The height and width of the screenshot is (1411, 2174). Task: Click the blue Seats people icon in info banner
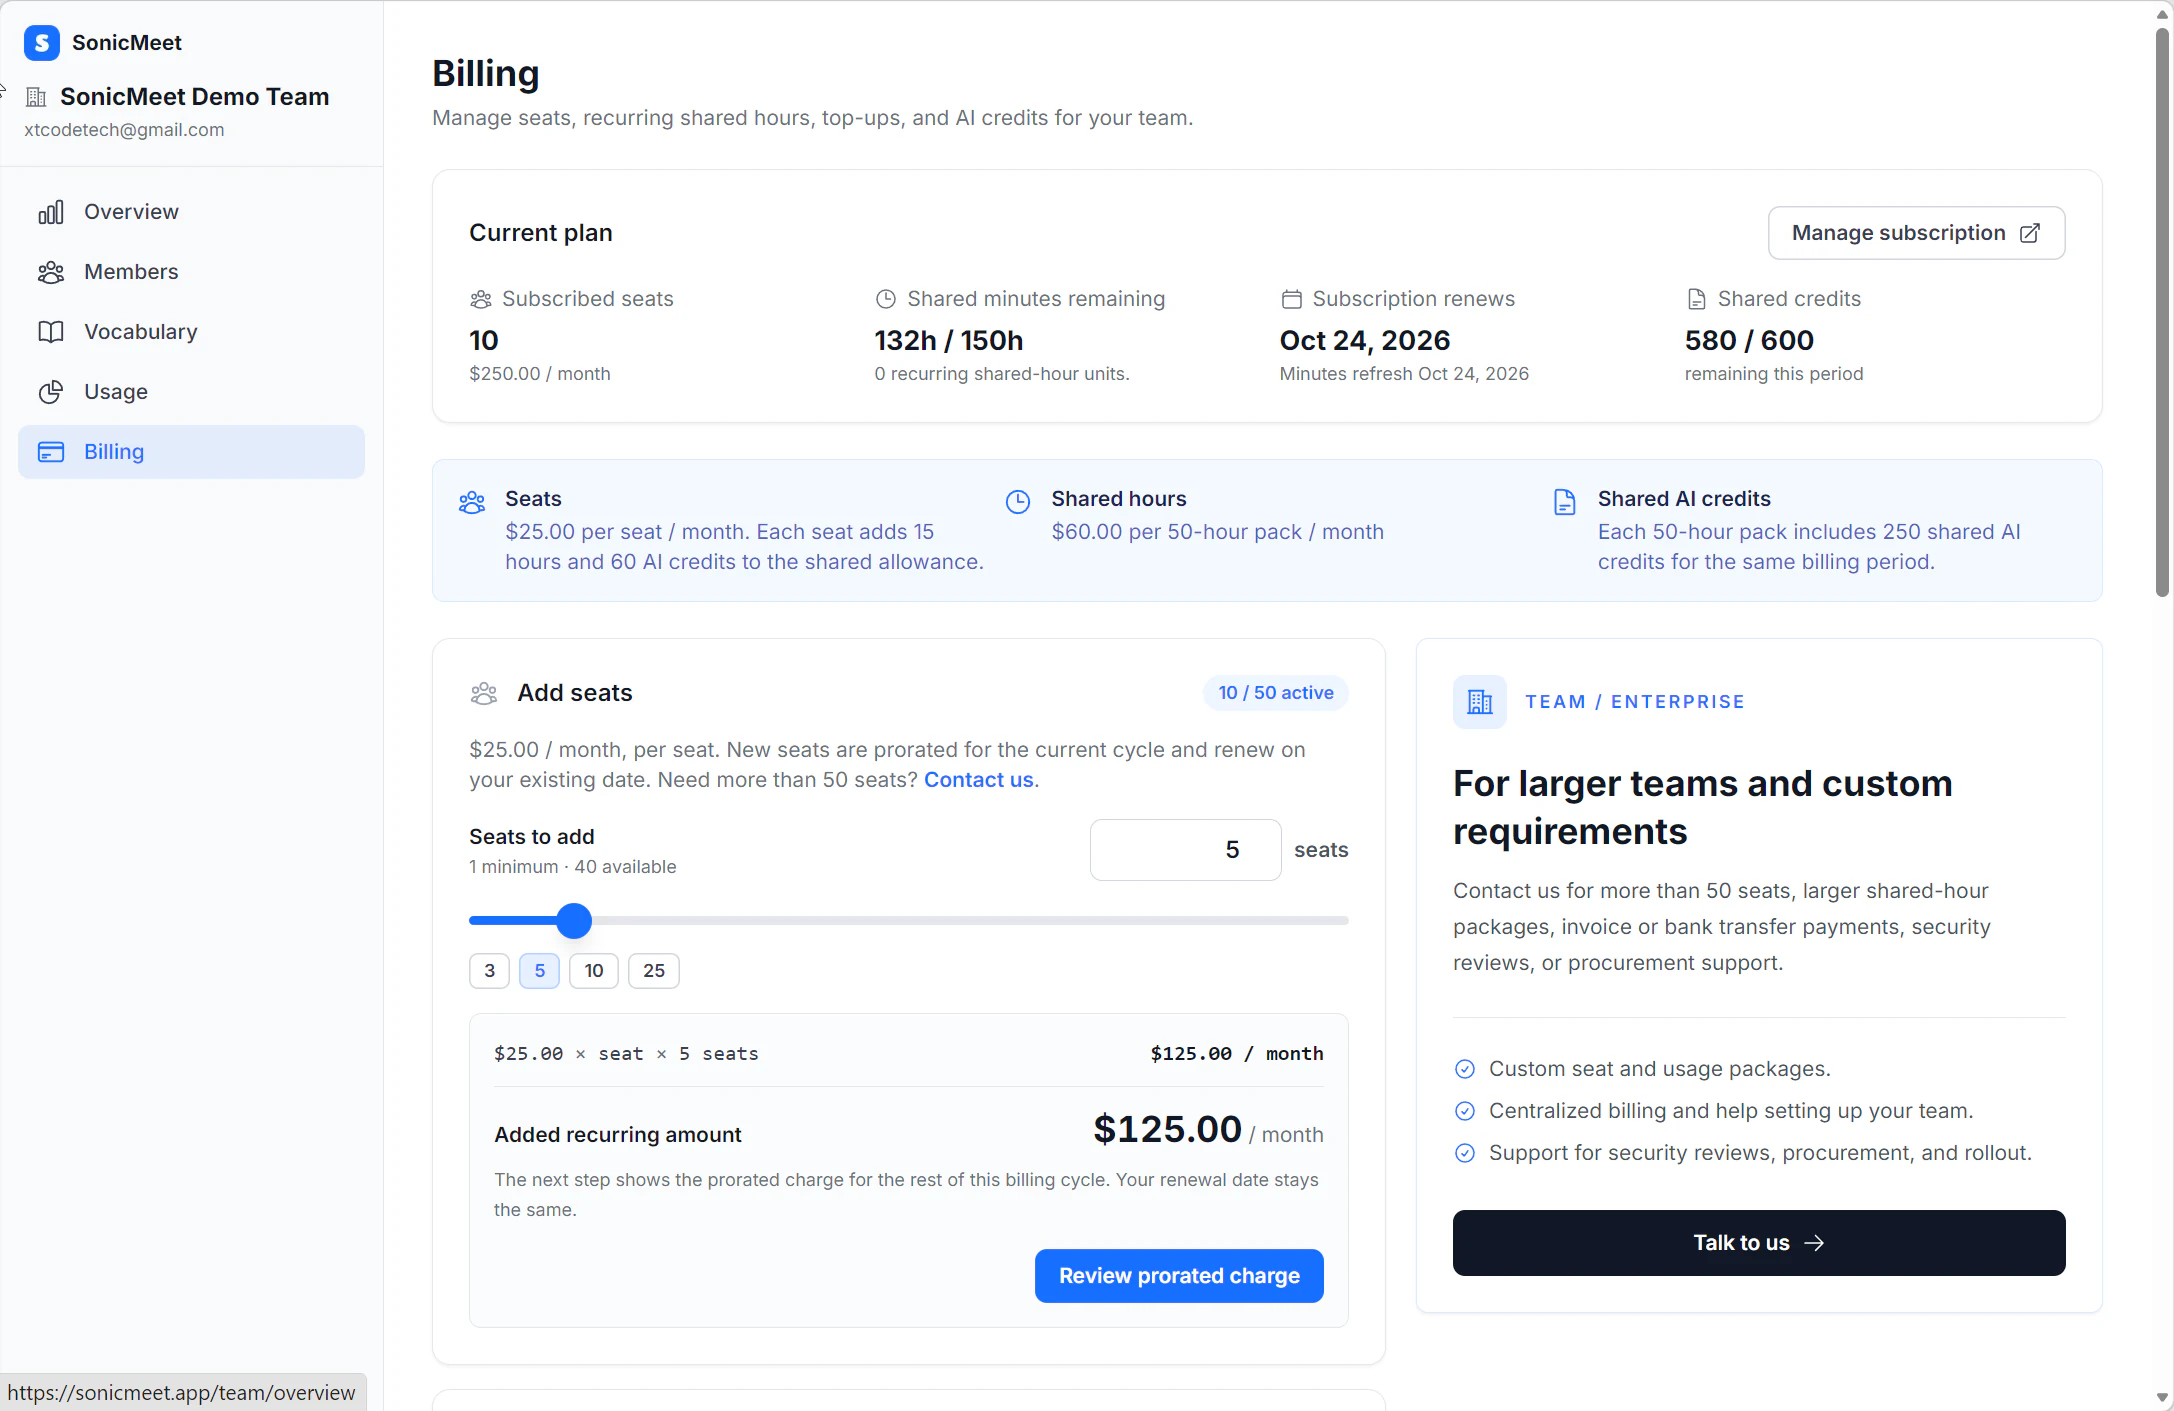click(x=472, y=502)
